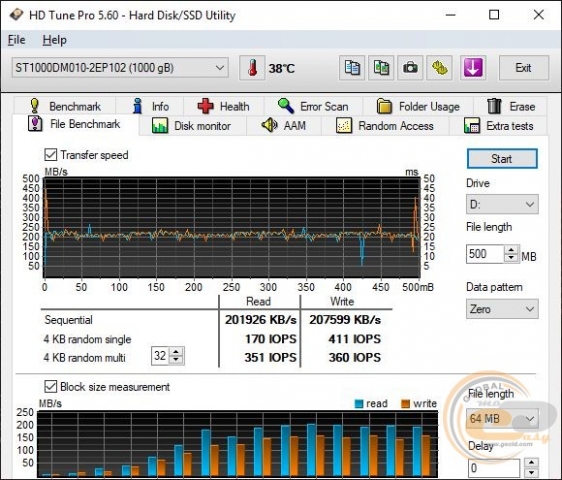The width and height of the screenshot is (562, 480).
Task: Switch to the Disk monitor tab
Action: pyautogui.click(x=192, y=126)
